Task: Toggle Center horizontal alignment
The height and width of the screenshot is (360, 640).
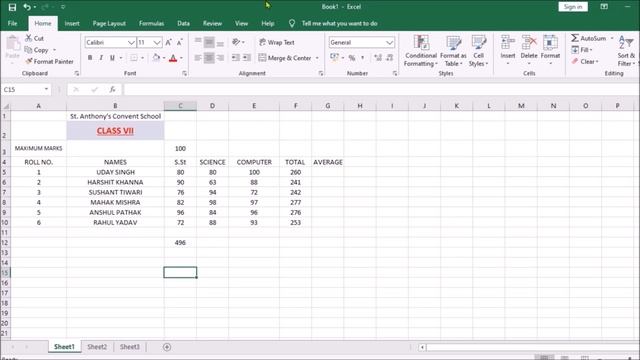Action: click(209, 58)
